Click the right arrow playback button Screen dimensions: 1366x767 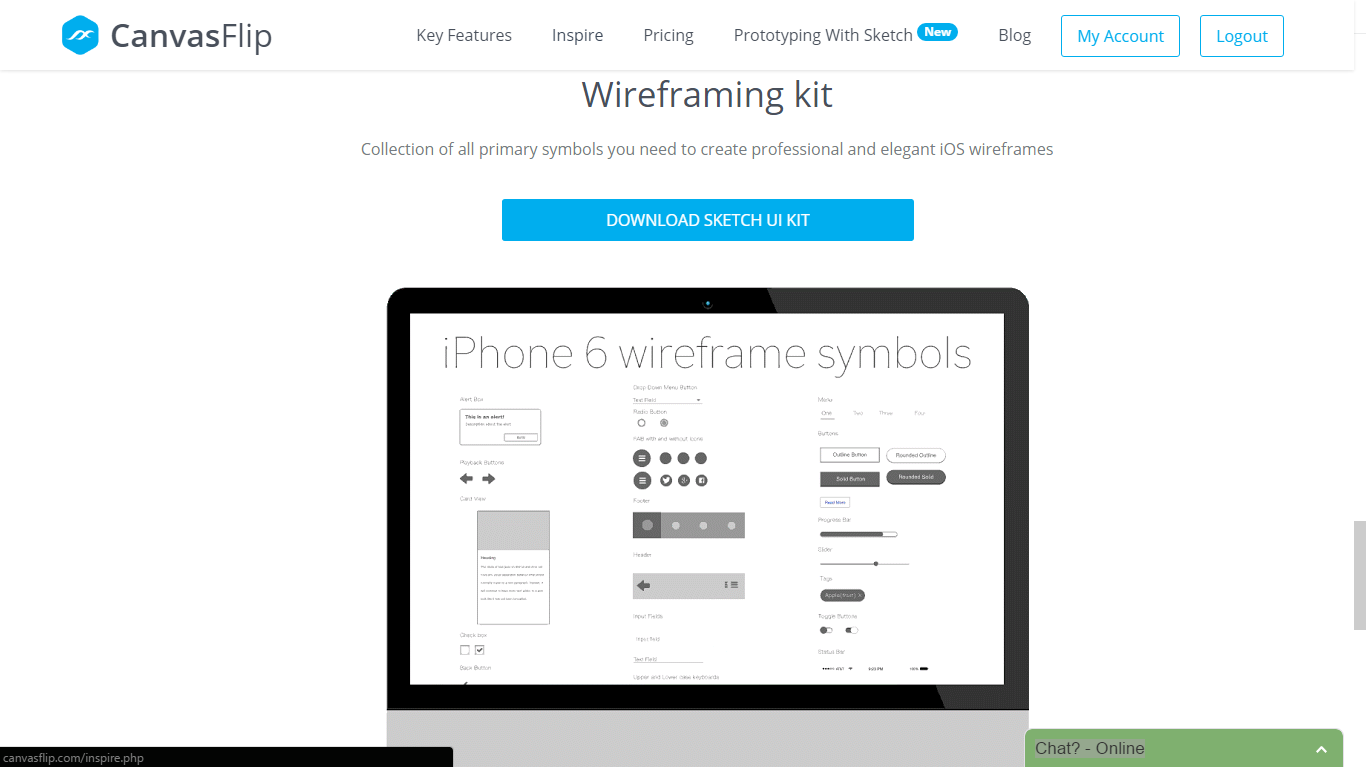pyautogui.click(x=489, y=479)
